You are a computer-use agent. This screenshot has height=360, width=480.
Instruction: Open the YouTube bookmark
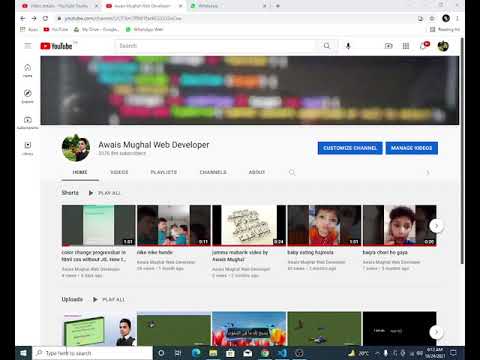click(x=56, y=29)
